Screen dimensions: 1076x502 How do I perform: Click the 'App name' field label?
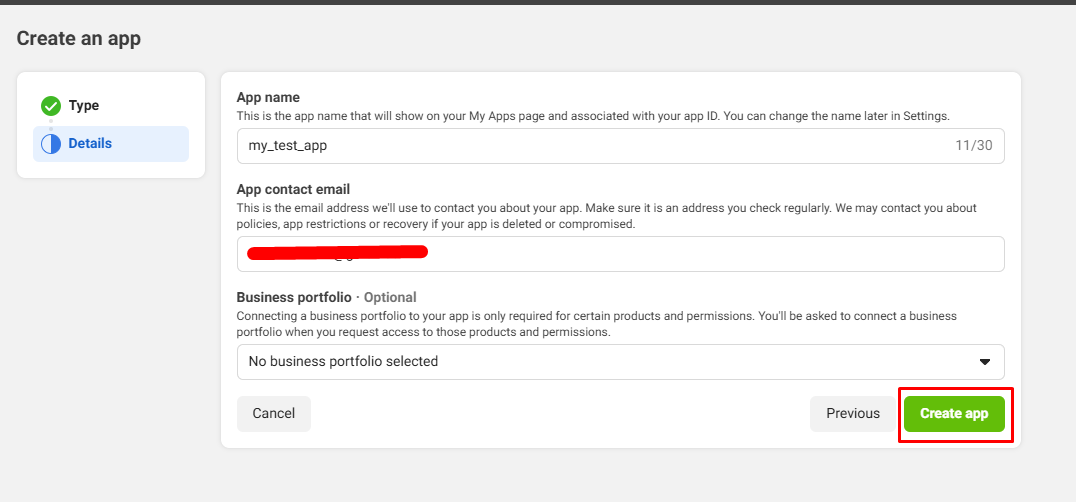coord(268,98)
